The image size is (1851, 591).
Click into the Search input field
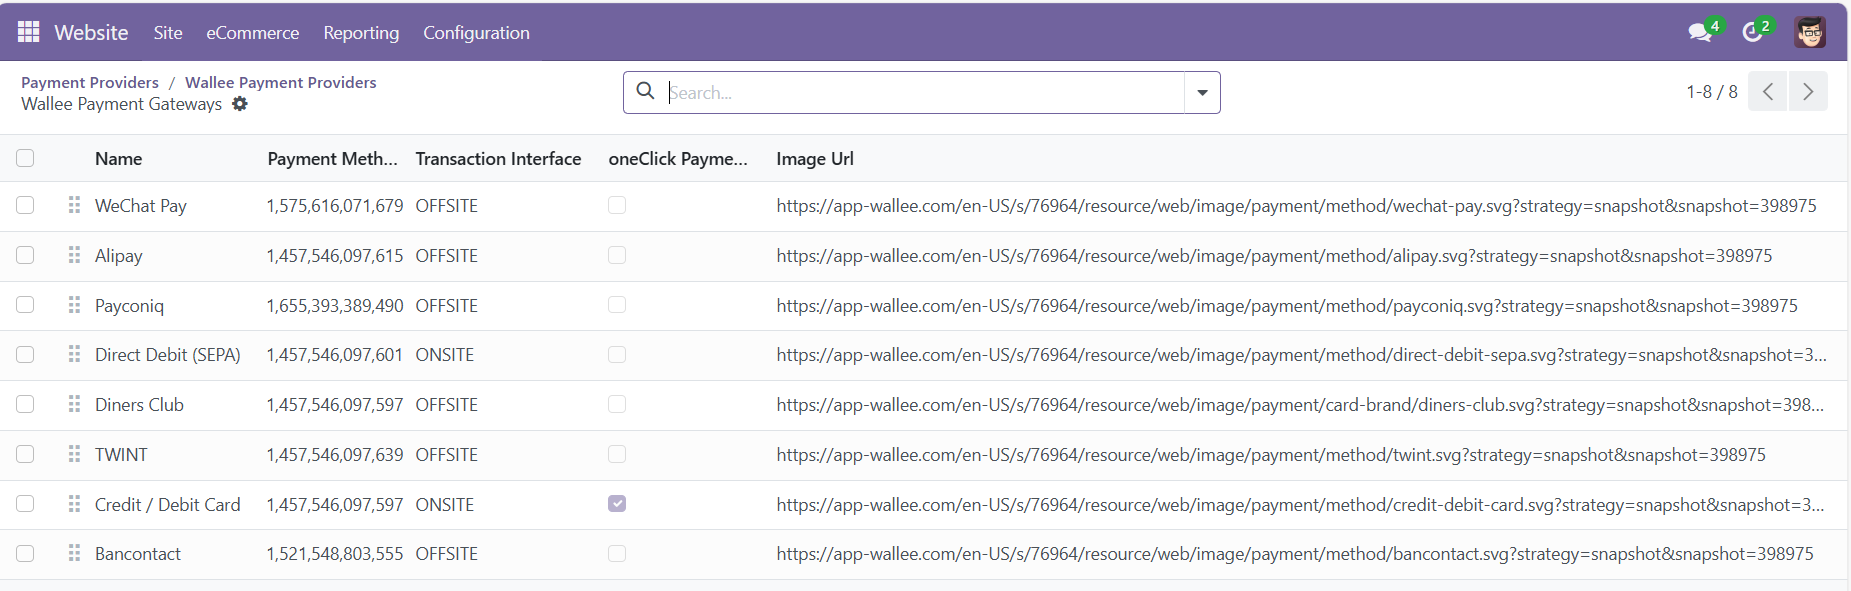click(x=920, y=93)
